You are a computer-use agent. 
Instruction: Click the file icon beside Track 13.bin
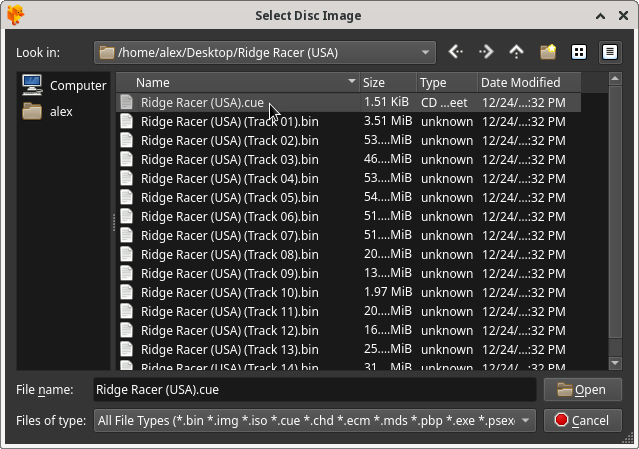click(x=126, y=349)
